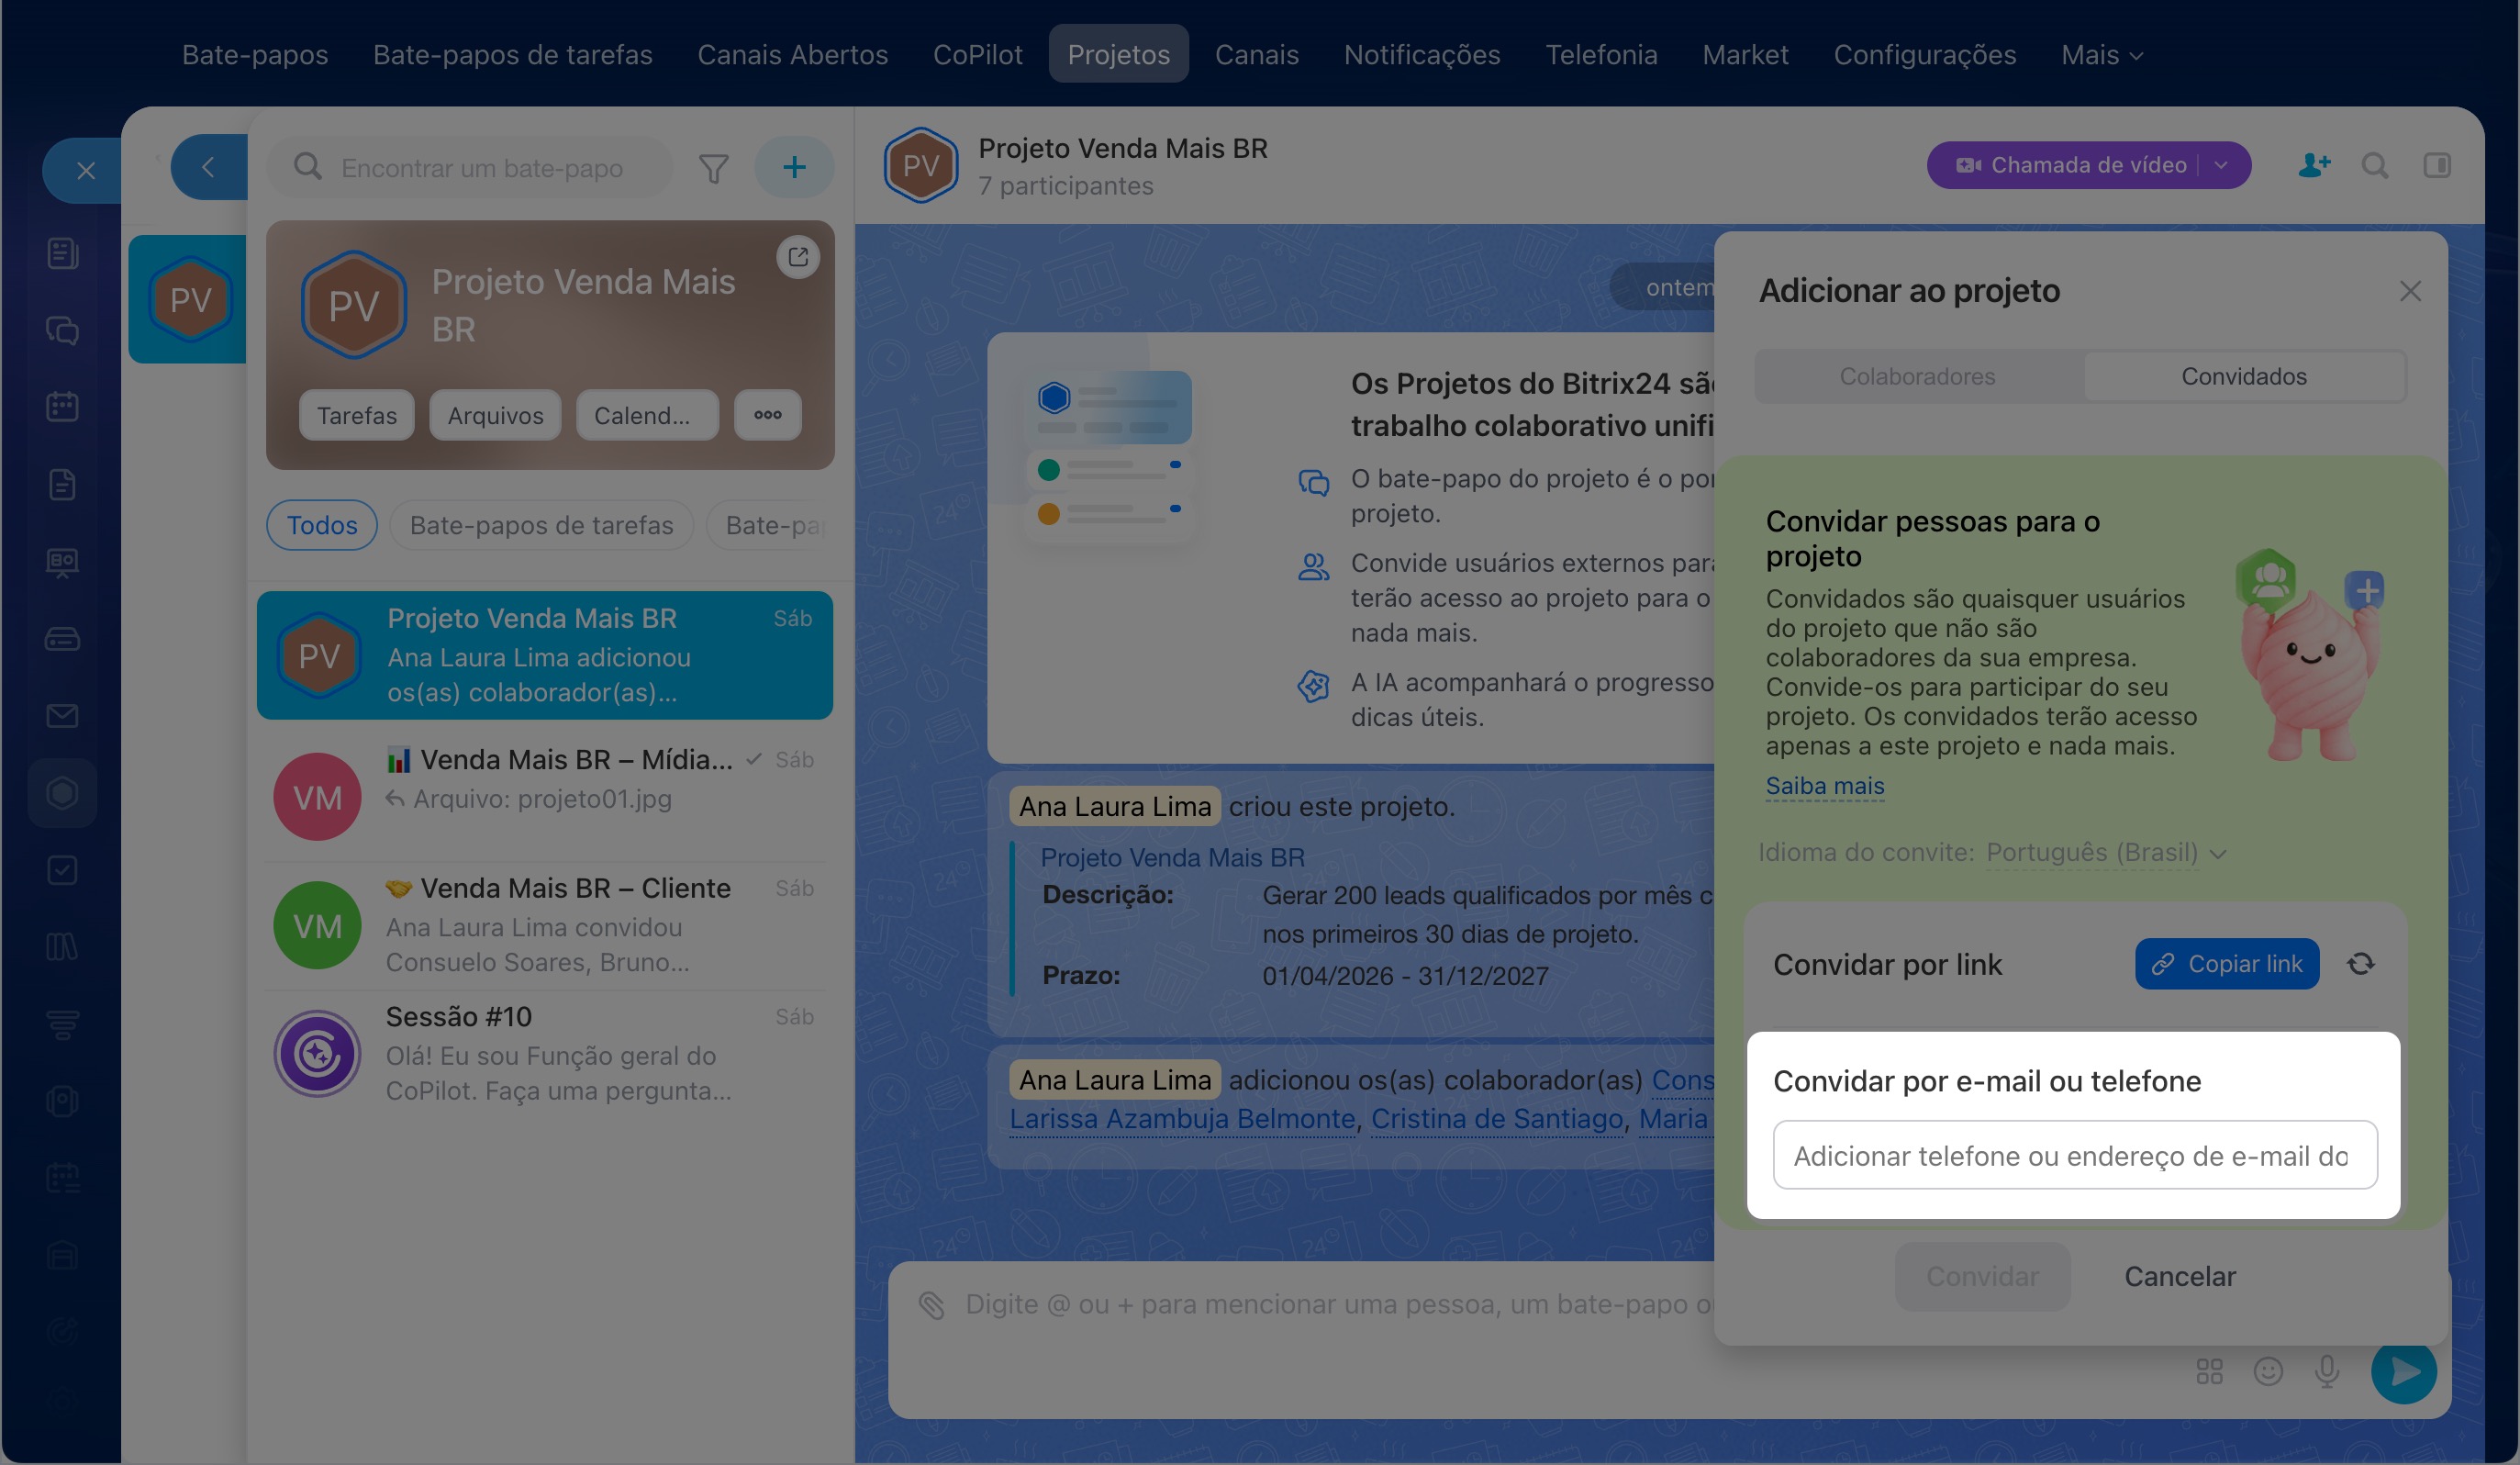The height and width of the screenshot is (1465, 2520).
Task: Select the Todos chat filter
Action: pyautogui.click(x=322, y=525)
